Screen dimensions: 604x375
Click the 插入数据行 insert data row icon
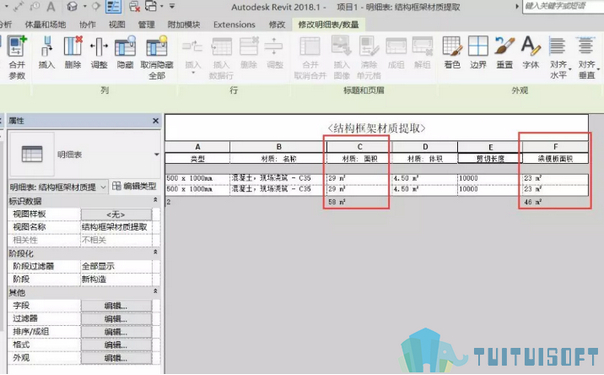[x=221, y=47]
